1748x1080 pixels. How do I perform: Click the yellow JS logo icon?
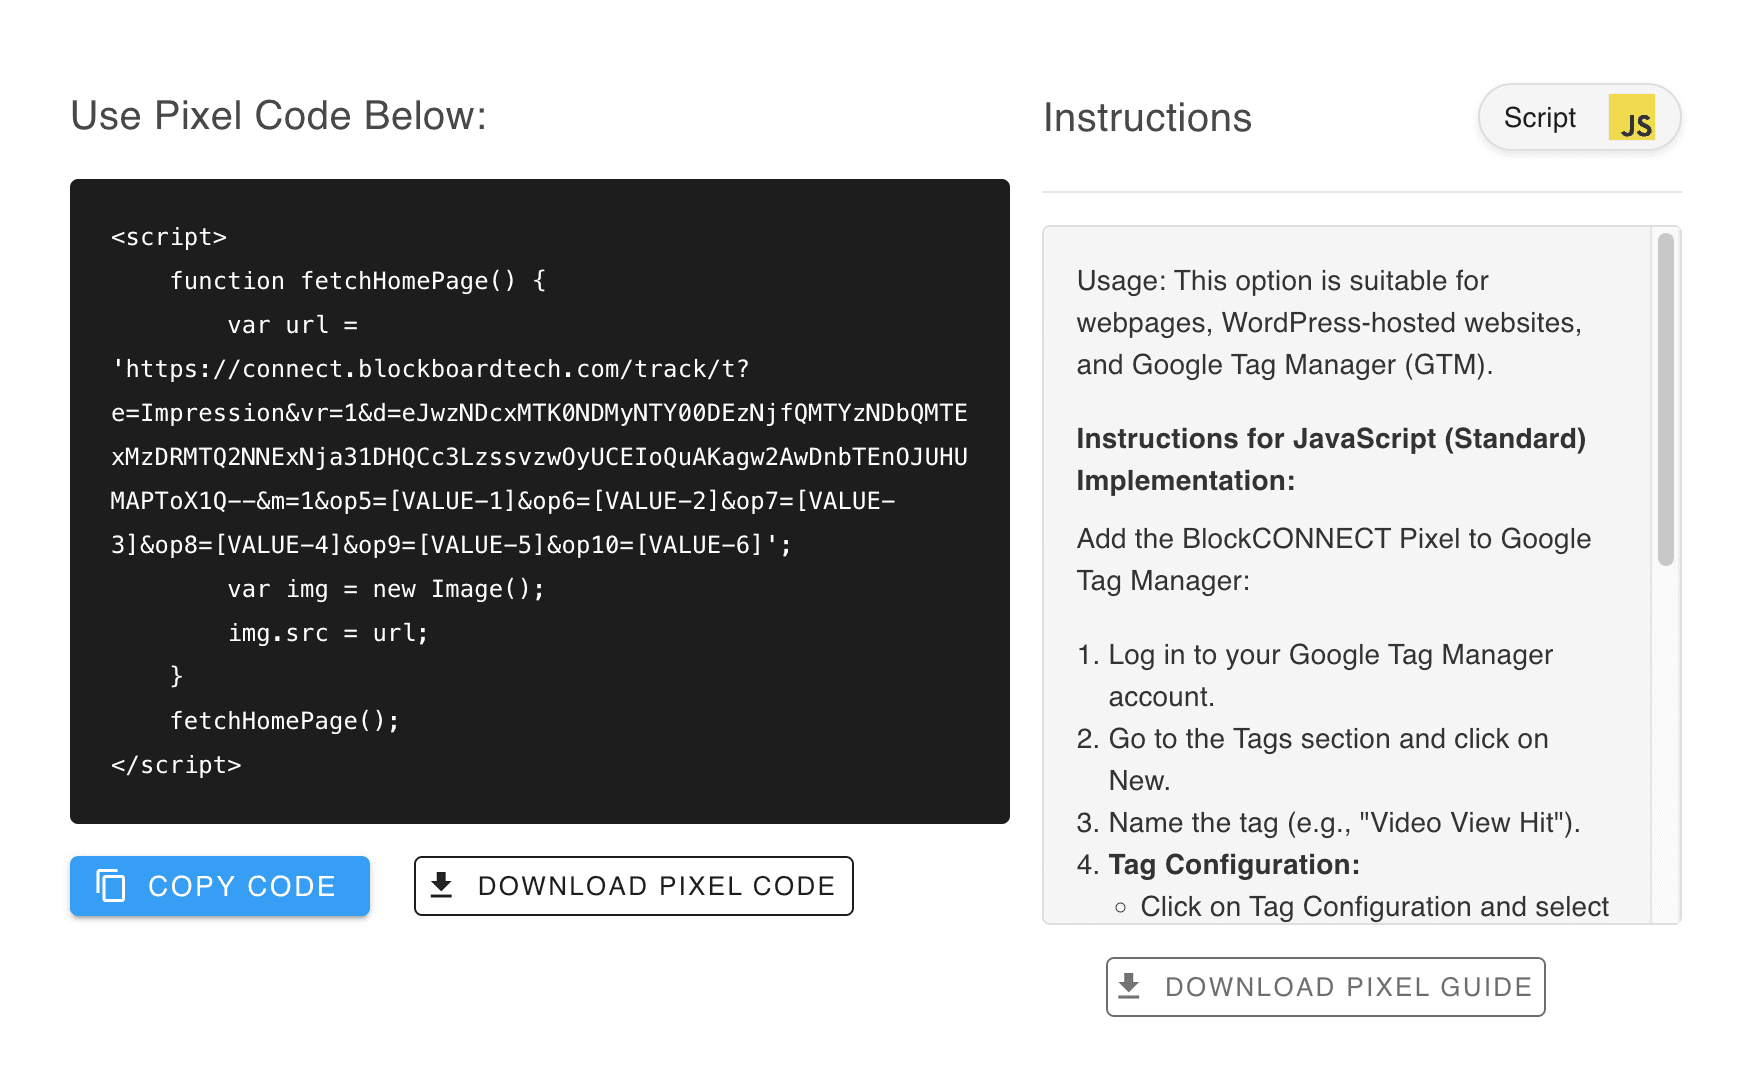1632,118
